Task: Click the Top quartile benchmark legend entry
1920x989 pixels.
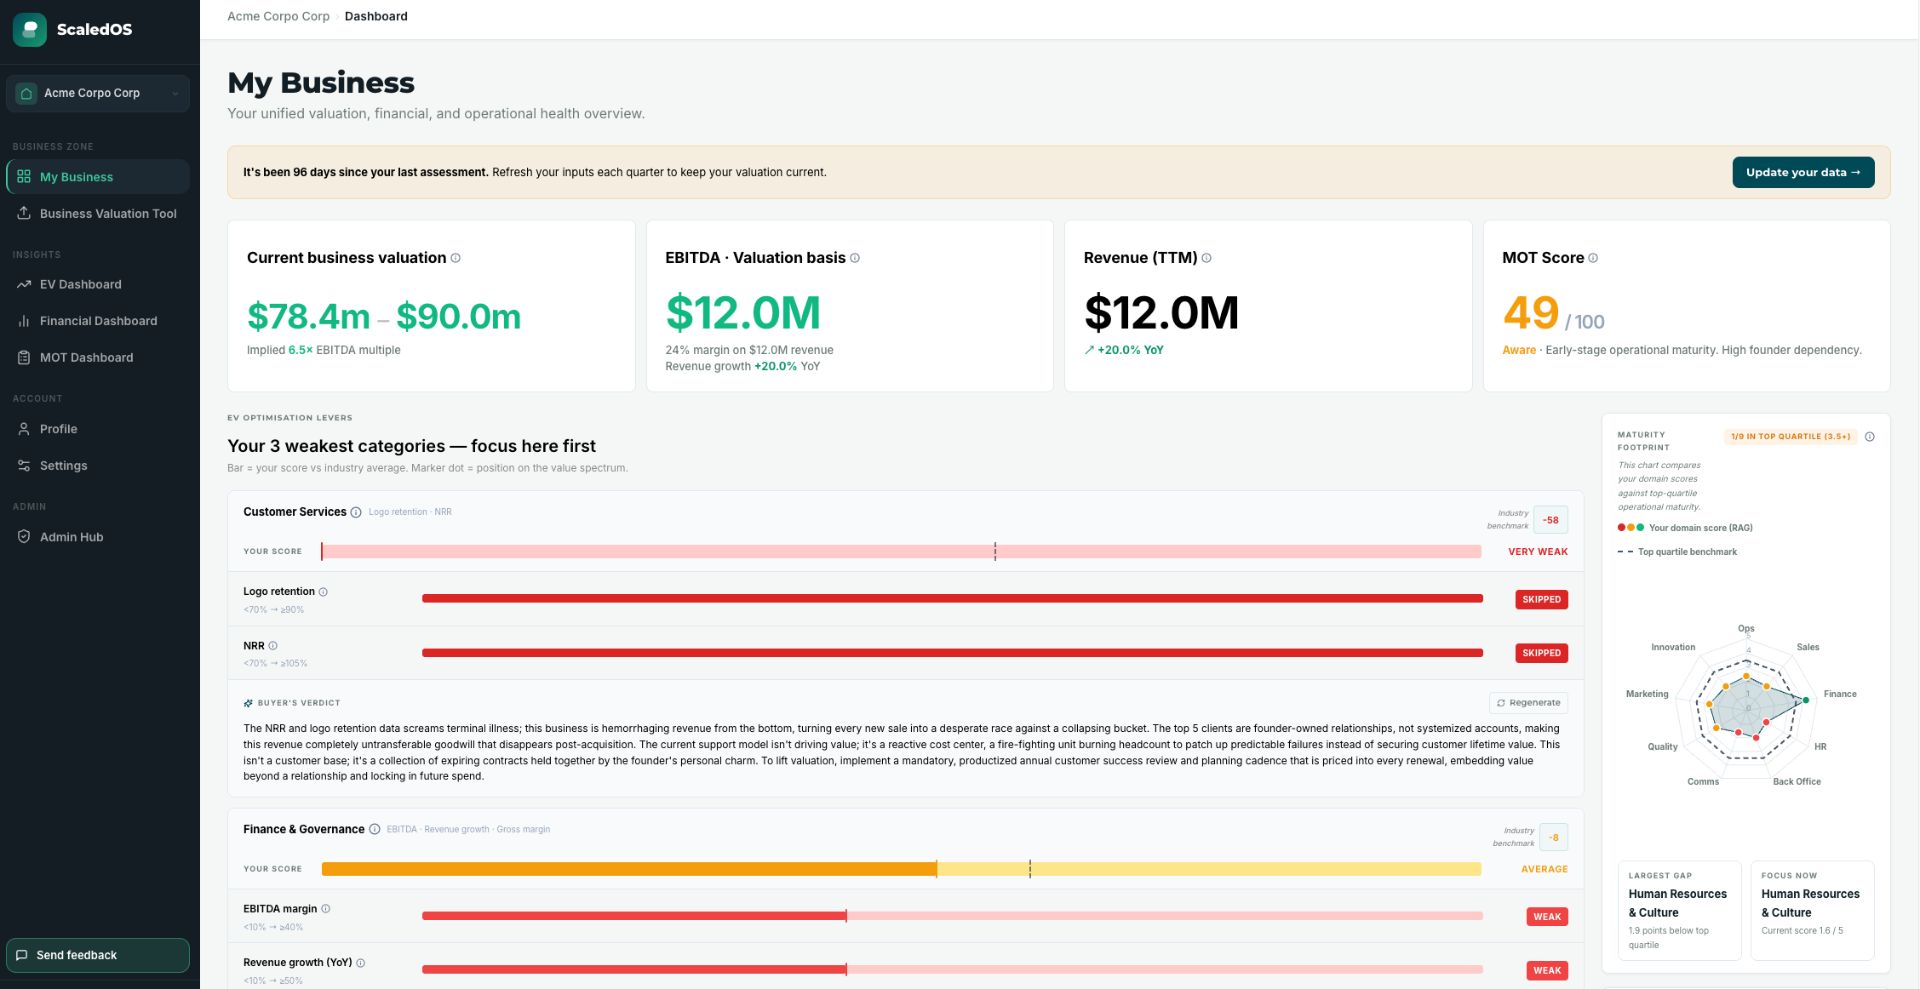Action: [x=1678, y=552]
